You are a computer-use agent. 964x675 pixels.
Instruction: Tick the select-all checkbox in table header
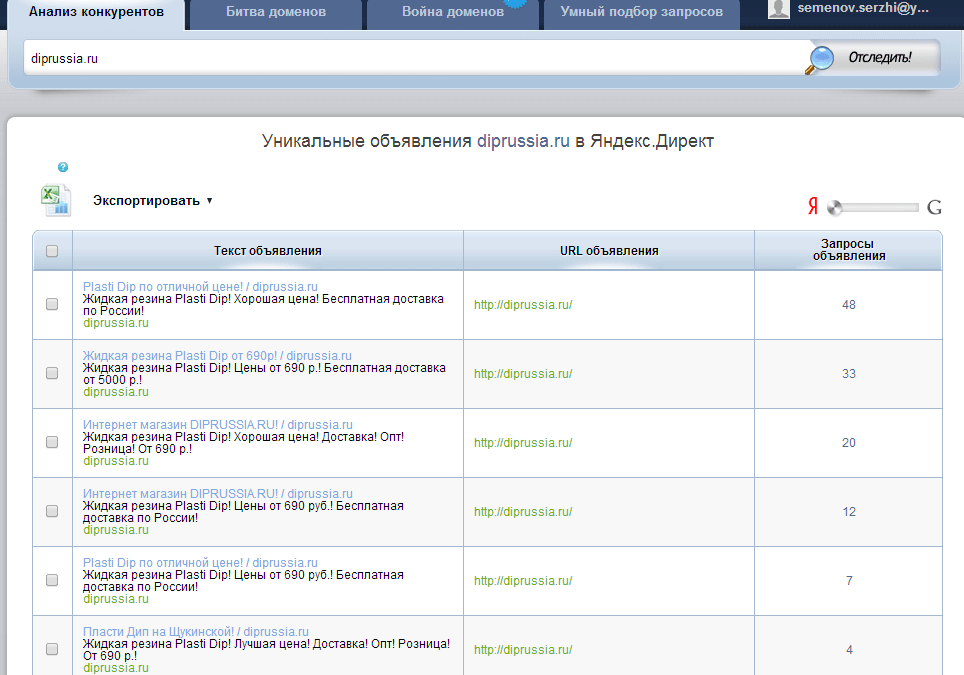[52, 251]
